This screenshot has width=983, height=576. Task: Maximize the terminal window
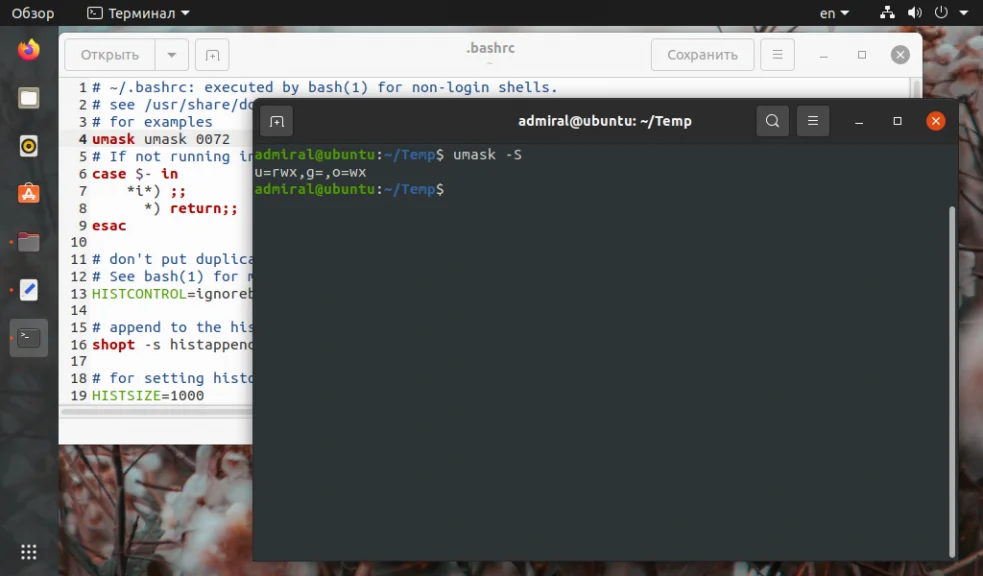897,121
